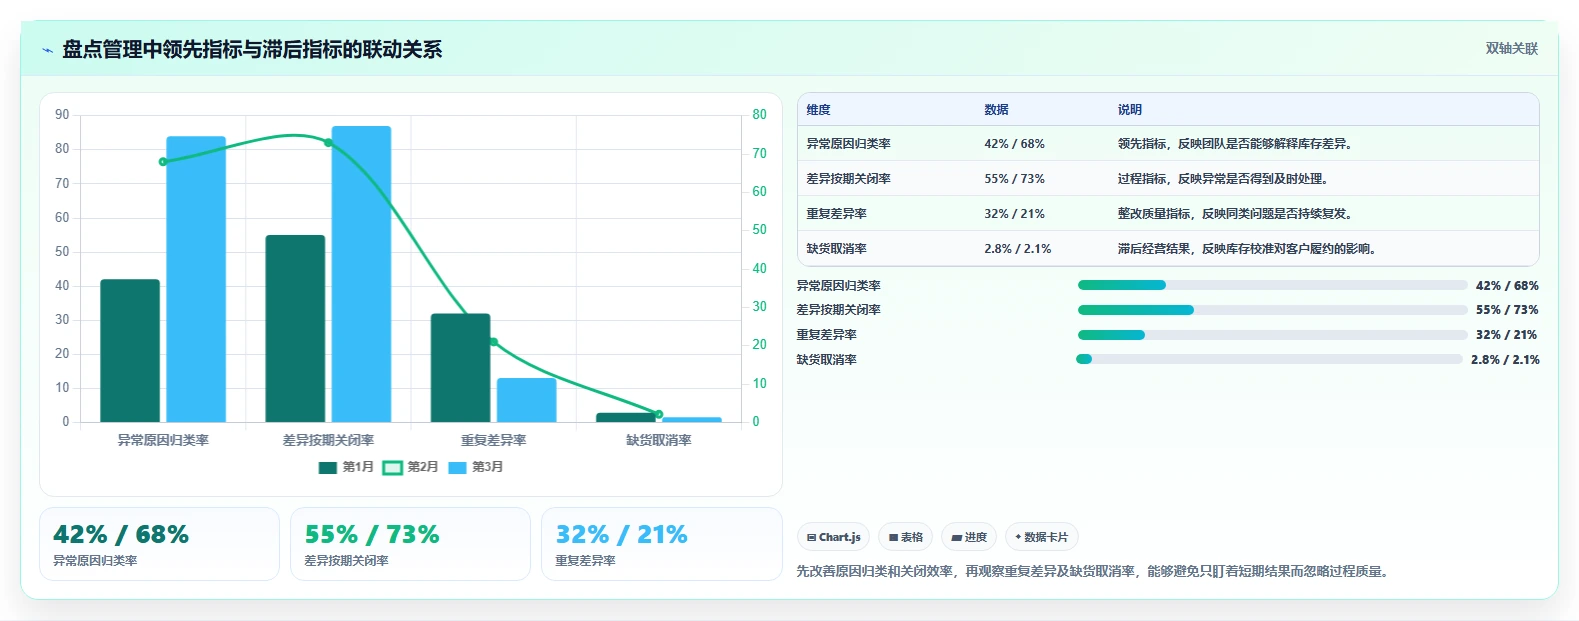
Task: Click the footer note starting with 先改善原因归类
Action: tap(1093, 572)
